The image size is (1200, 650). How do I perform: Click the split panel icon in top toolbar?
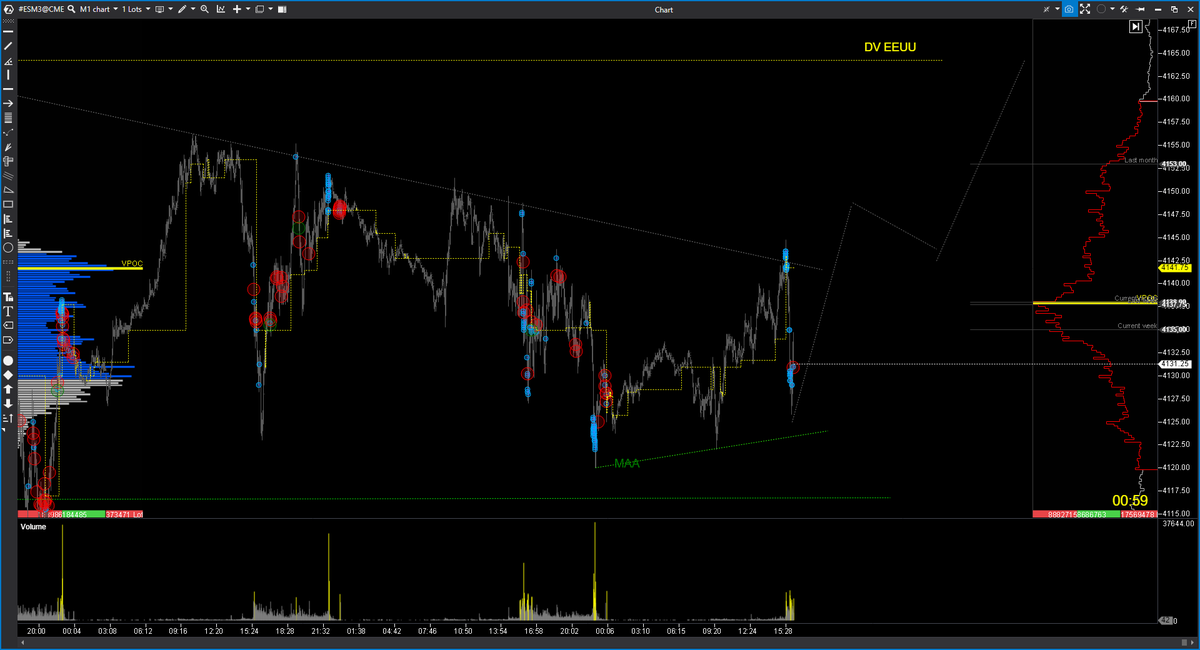coord(282,9)
